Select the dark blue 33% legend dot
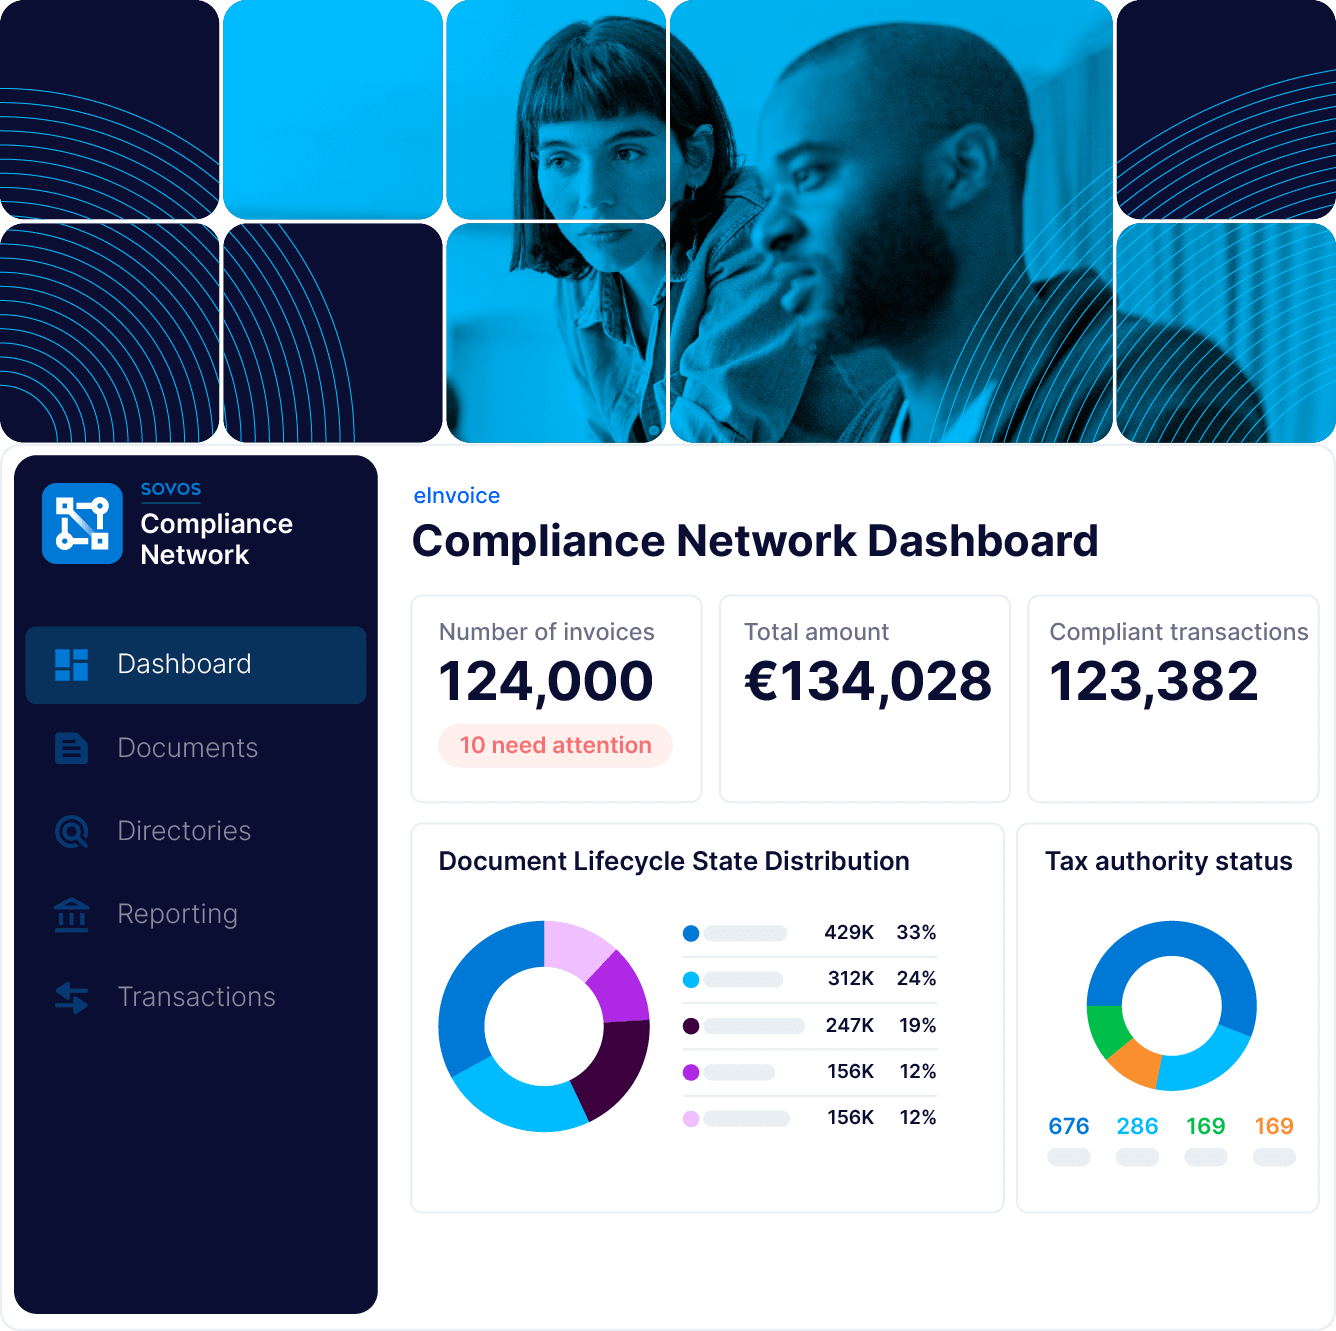Viewport: 1336px width, 1331px height. coord(691,933)
